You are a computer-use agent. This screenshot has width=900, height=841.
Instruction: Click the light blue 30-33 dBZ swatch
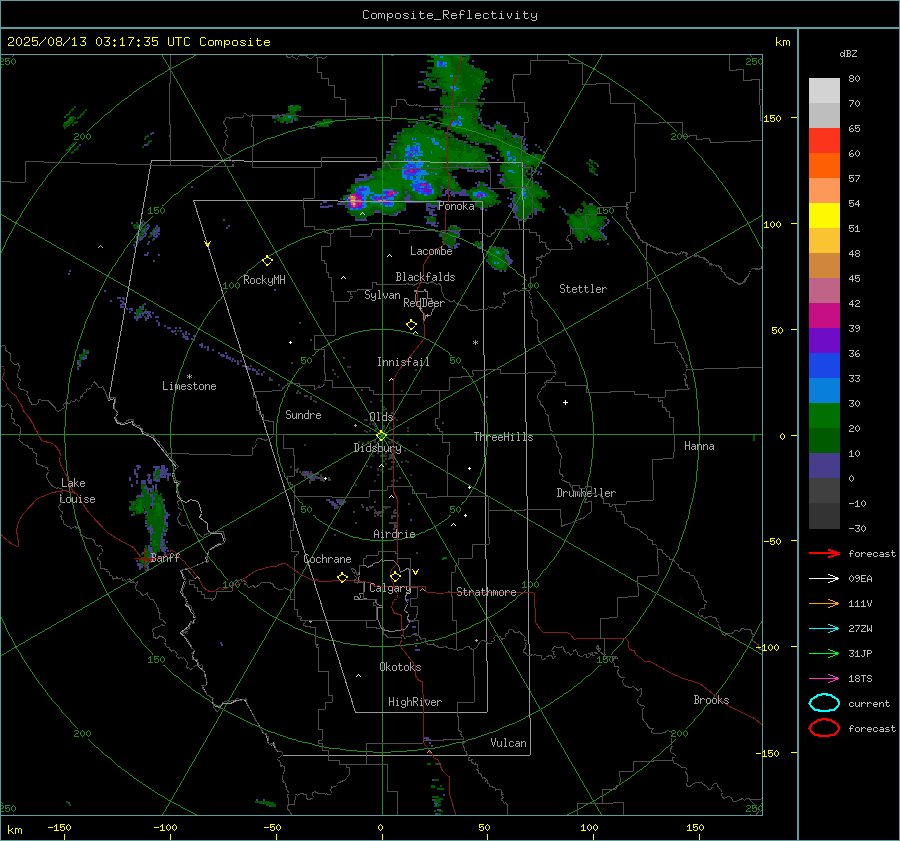point(824,391)
